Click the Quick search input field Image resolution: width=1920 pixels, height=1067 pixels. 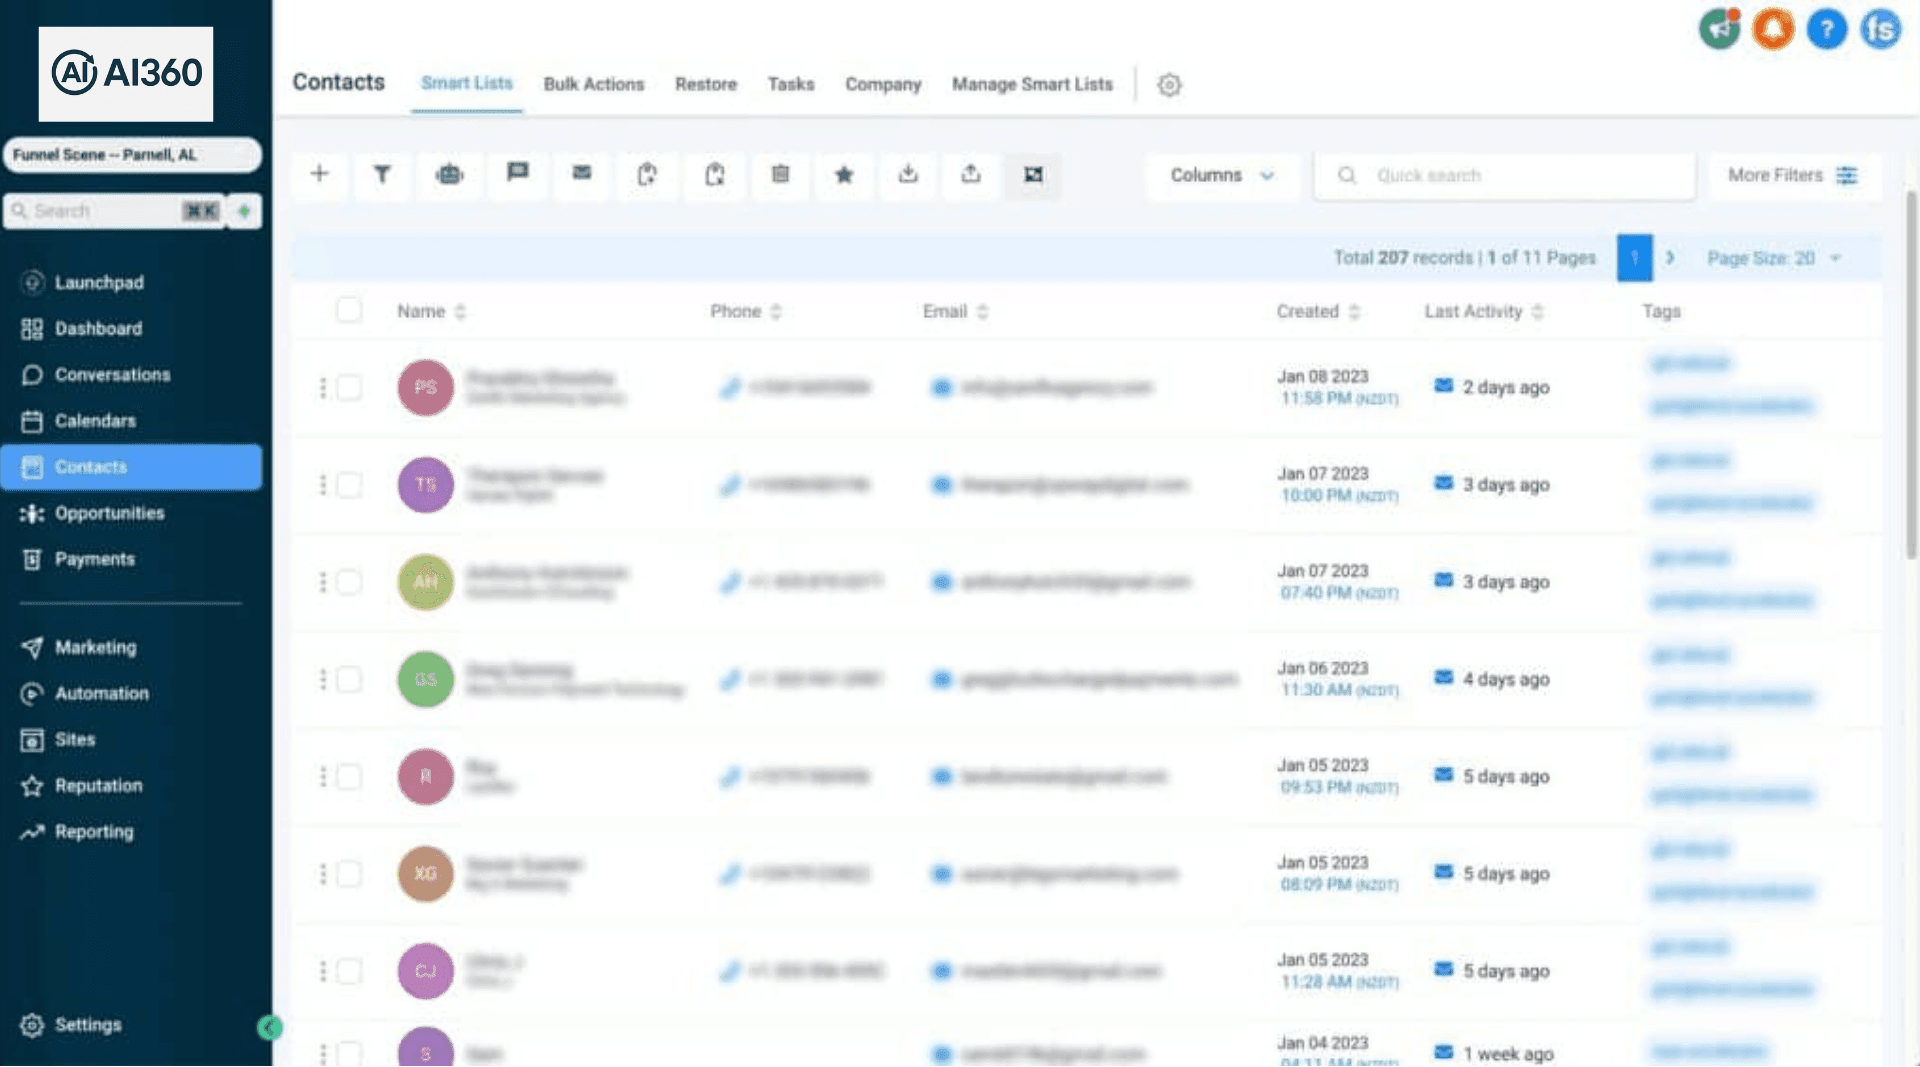click(x=1504, y=176)
